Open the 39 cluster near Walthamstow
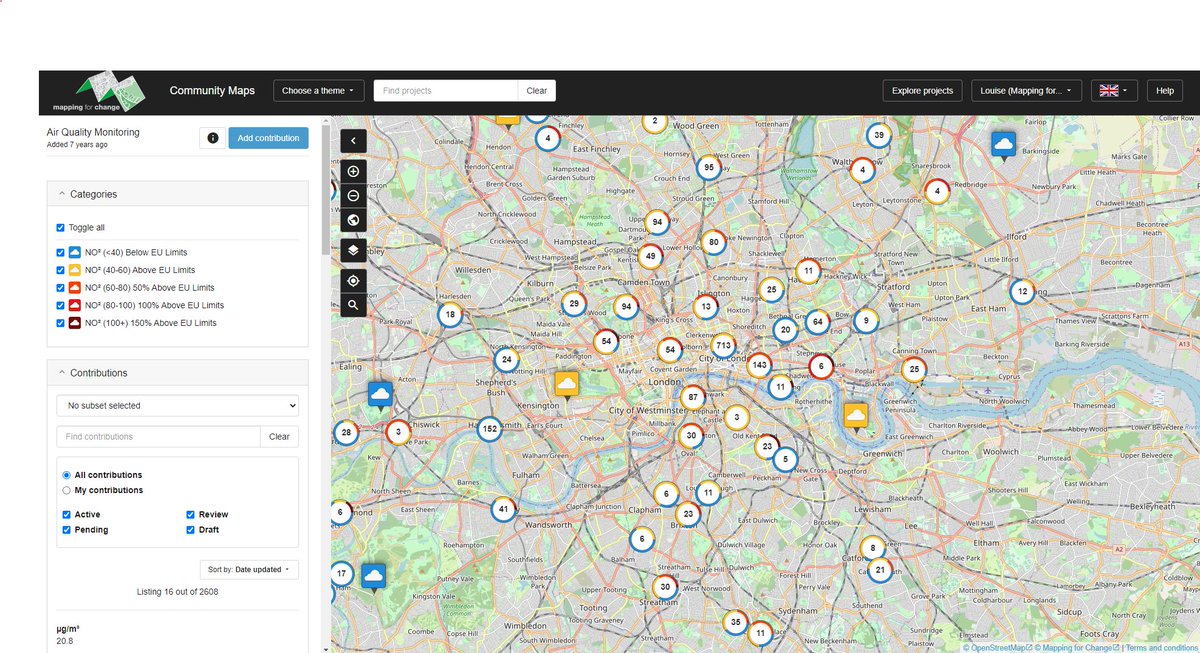The height and width of the screenshot is (653, 1200). pos(877,136)
